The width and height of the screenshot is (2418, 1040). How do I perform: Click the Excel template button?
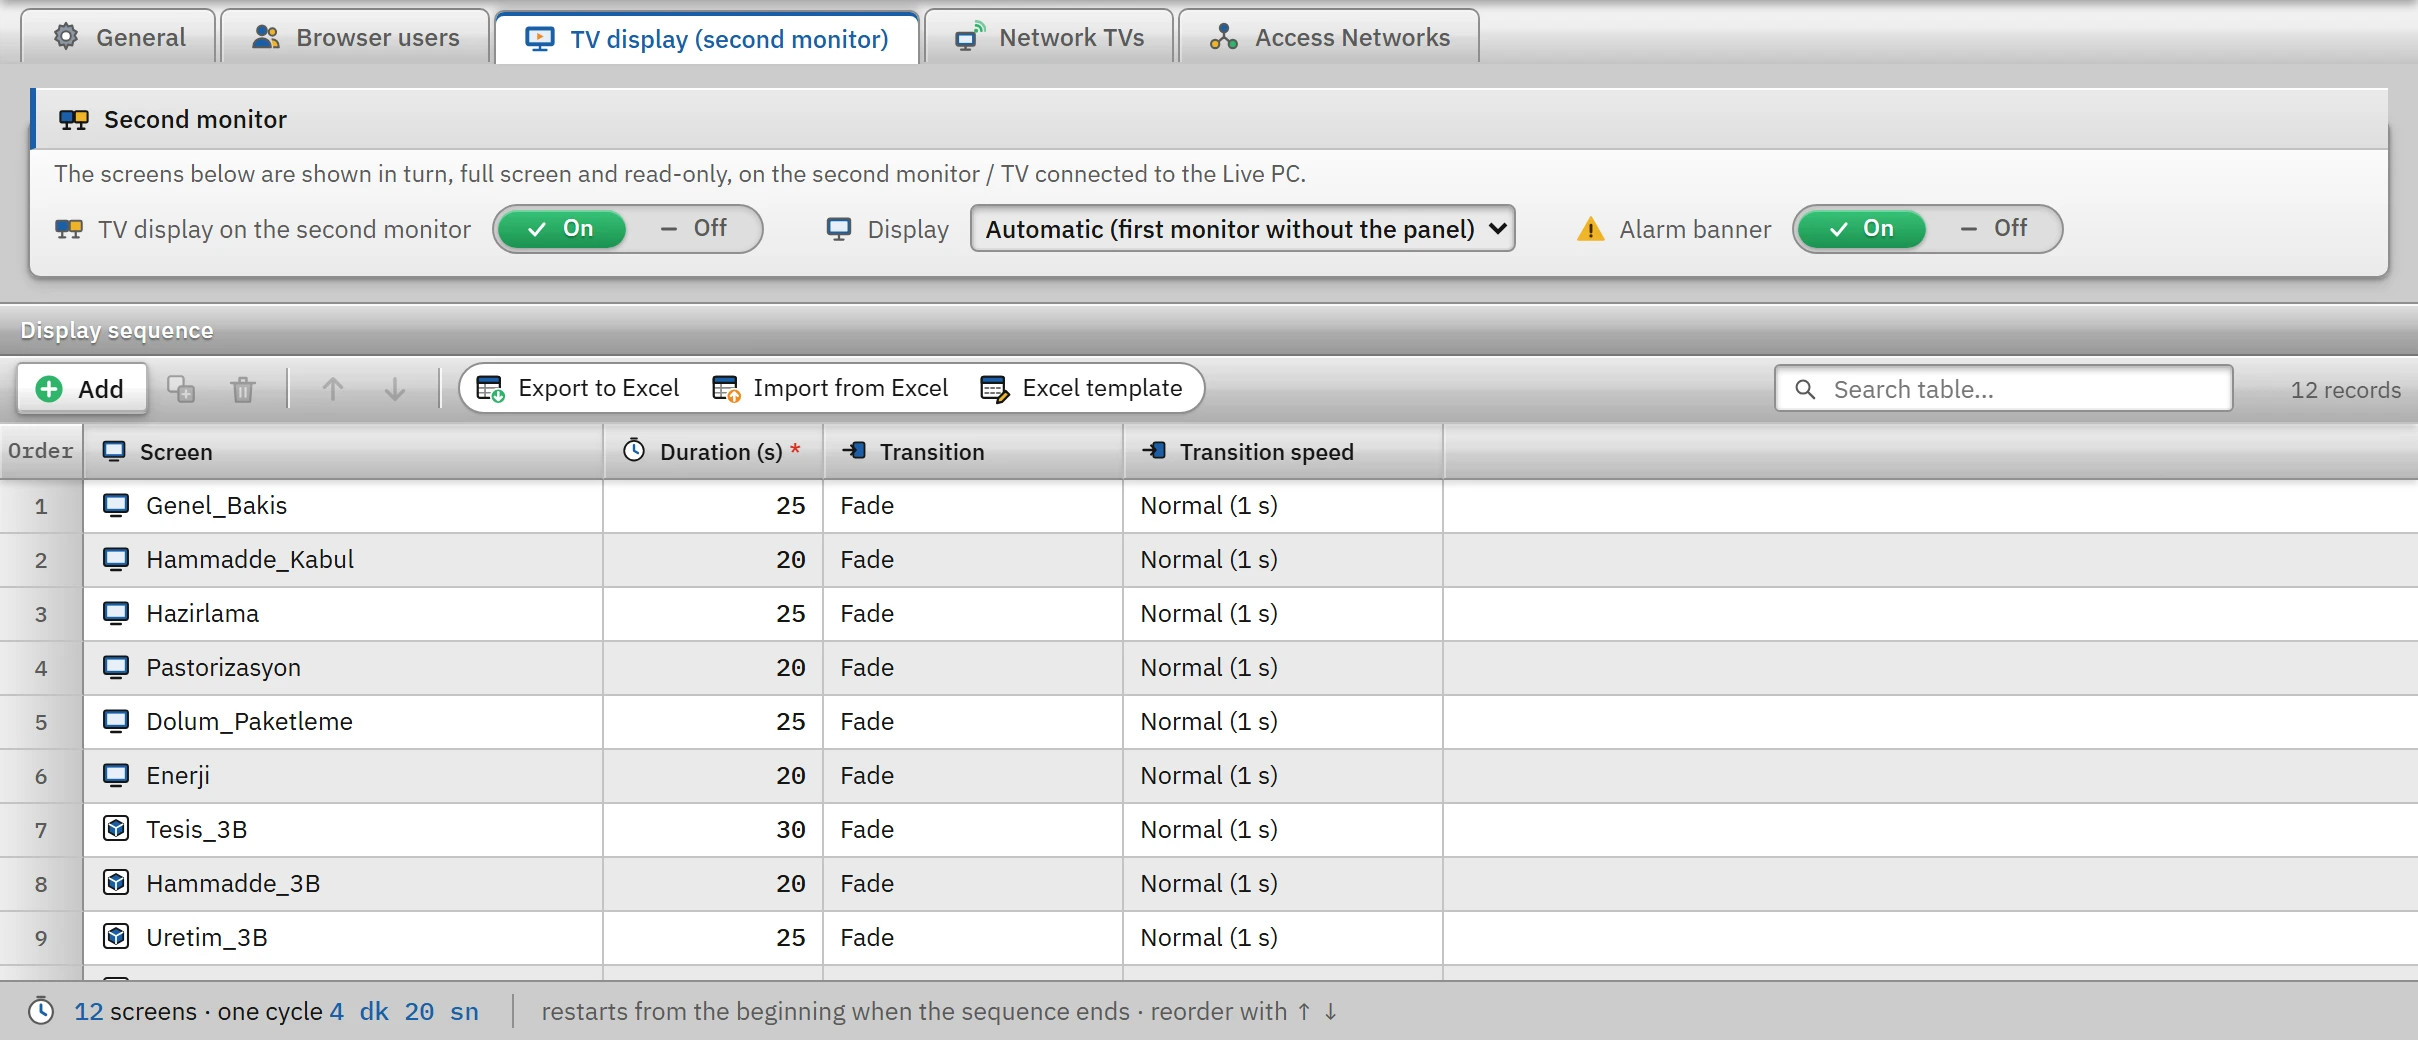(x=1082, y=388)
